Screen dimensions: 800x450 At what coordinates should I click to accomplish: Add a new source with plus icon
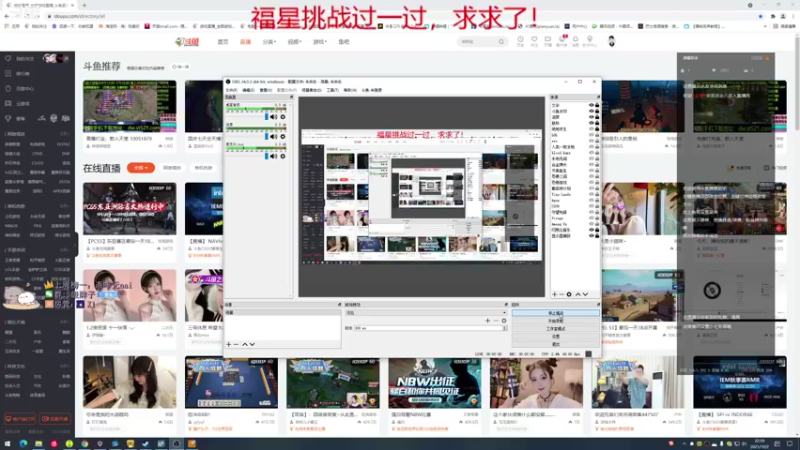[555, 294]
